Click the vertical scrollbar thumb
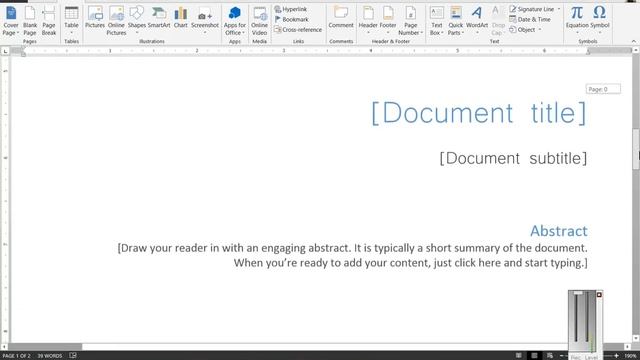The image size is (640, 360). pos(636,149)
